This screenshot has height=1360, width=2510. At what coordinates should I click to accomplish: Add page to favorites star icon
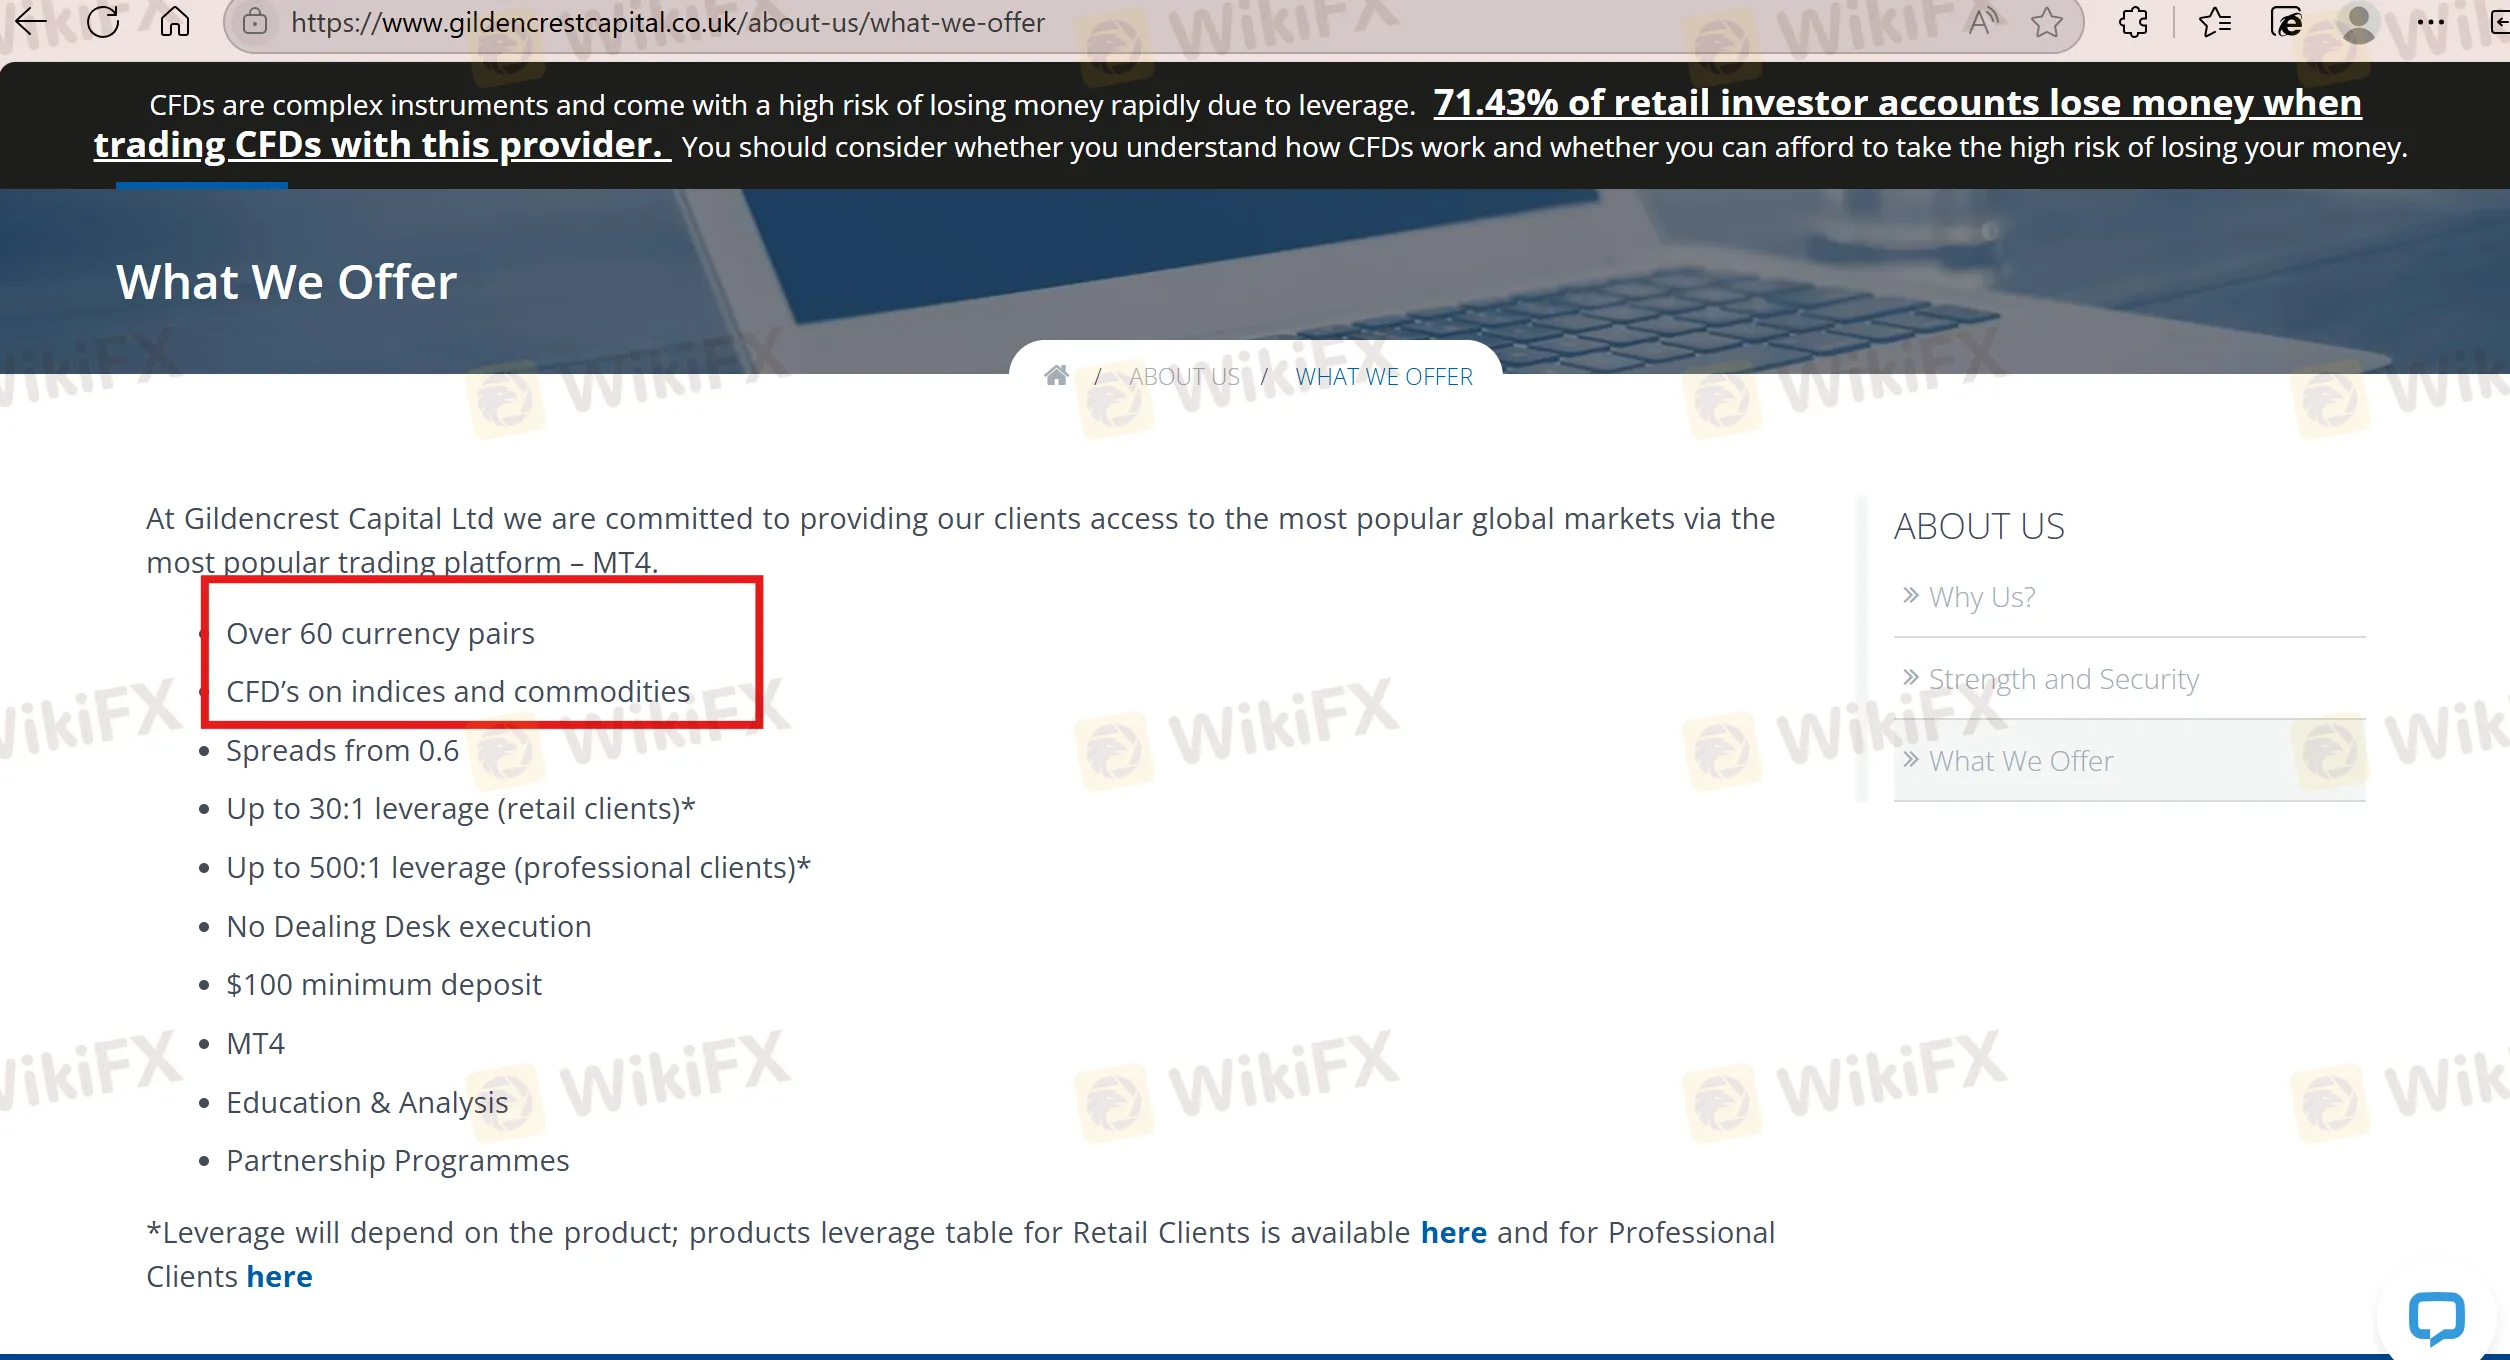tap(2047, 22)
